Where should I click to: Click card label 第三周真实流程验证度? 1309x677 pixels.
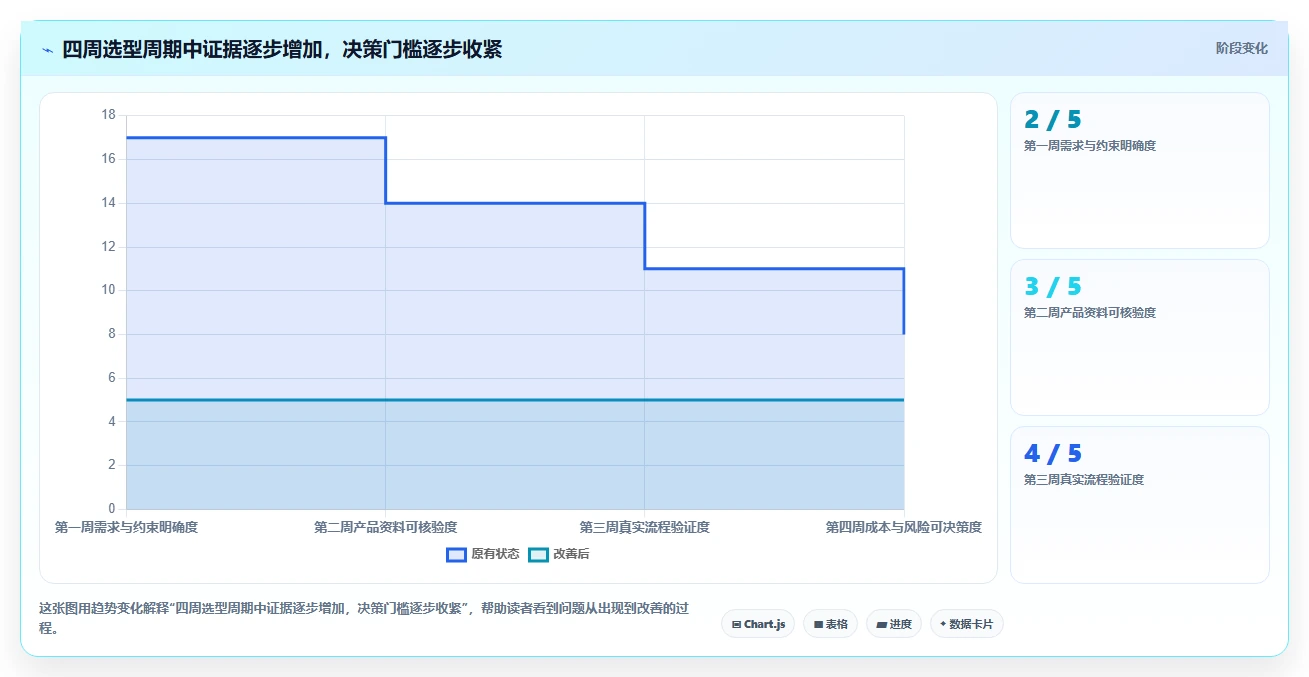tap(1084, 480)
